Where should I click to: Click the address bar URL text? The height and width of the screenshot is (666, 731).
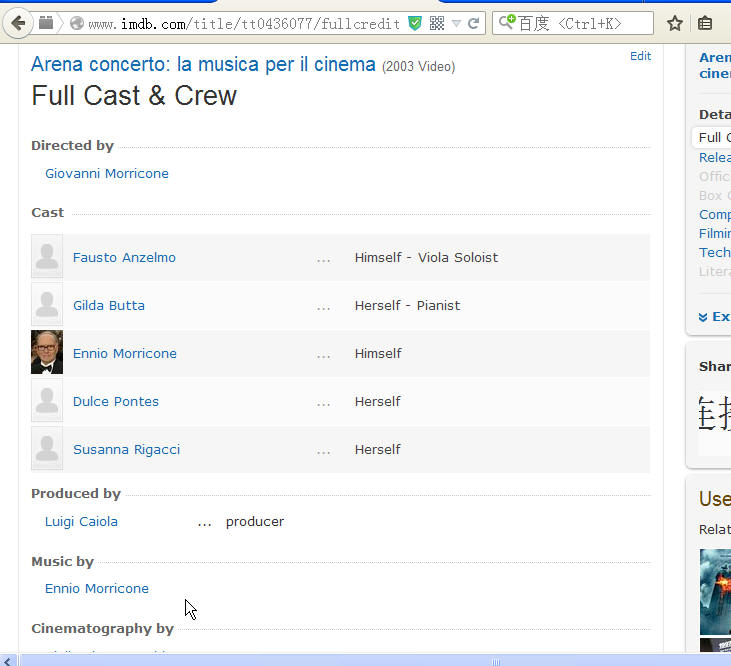click(x=244, y=24)
